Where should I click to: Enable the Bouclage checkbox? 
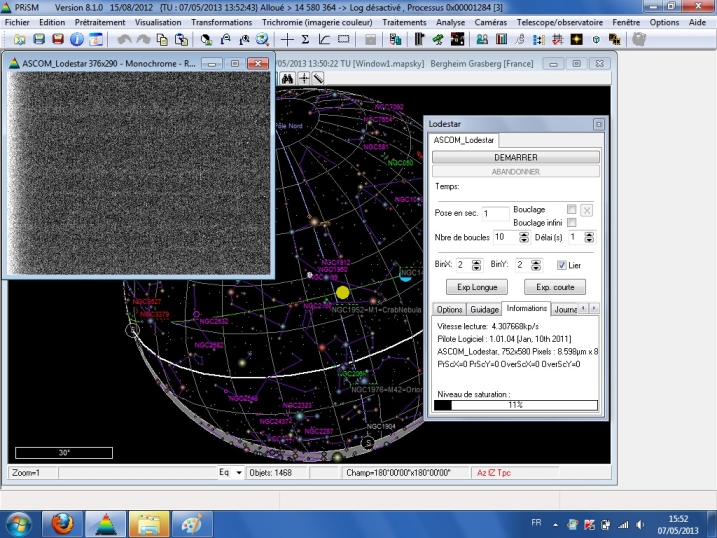pos(571,209)
